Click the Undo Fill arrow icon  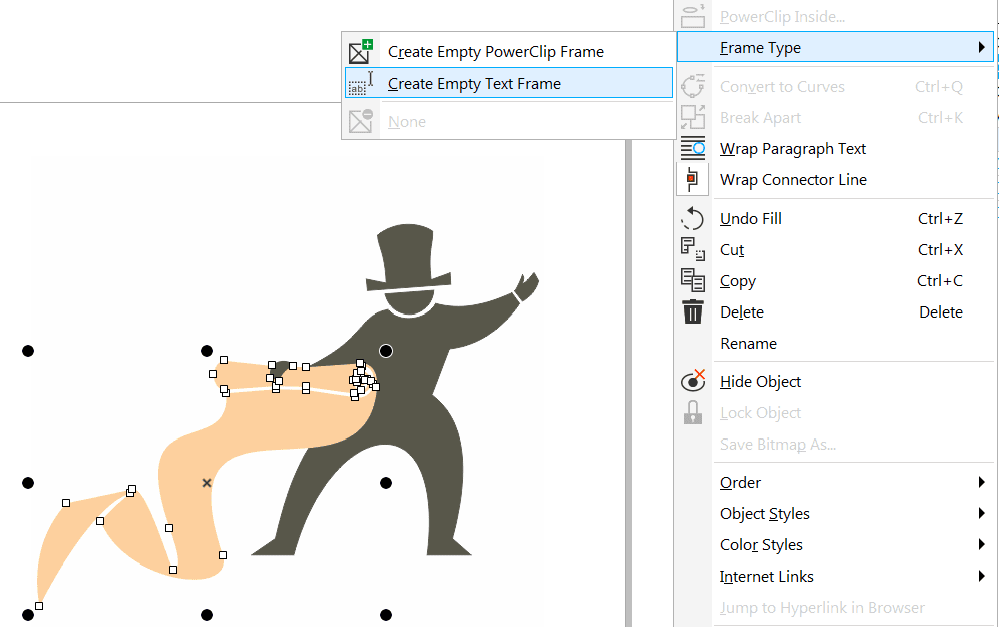click(693, 219)
